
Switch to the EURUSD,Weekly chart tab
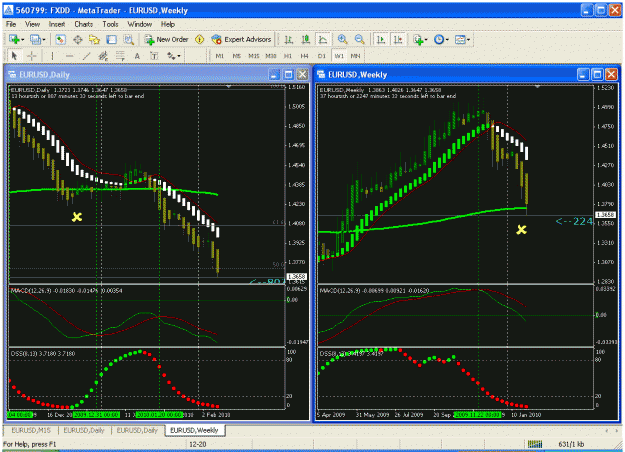194,430
